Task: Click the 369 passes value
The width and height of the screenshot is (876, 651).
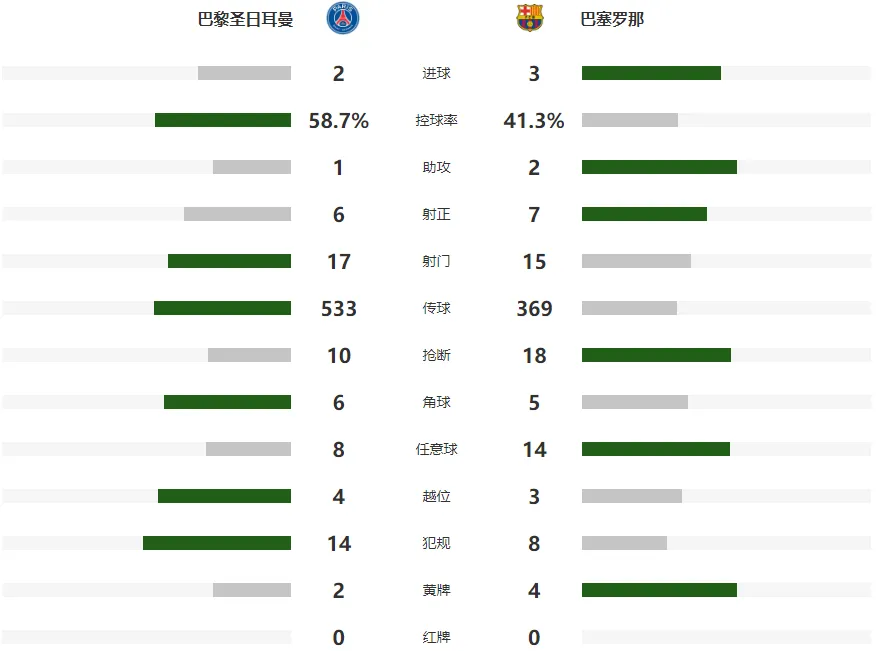Action: (x=534, y=308)
